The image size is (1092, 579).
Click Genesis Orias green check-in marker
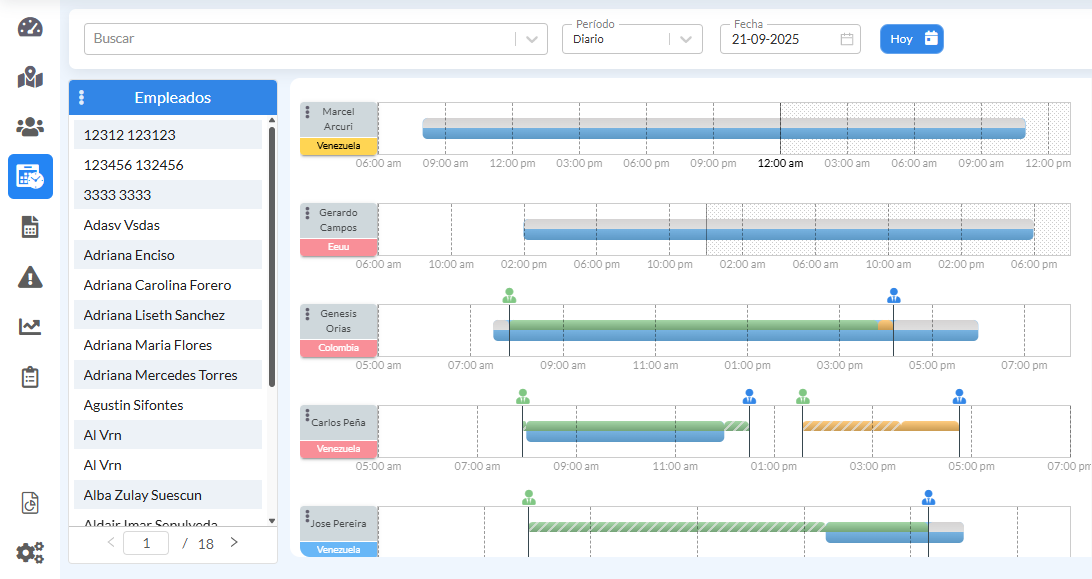click(x=509, y=295)
